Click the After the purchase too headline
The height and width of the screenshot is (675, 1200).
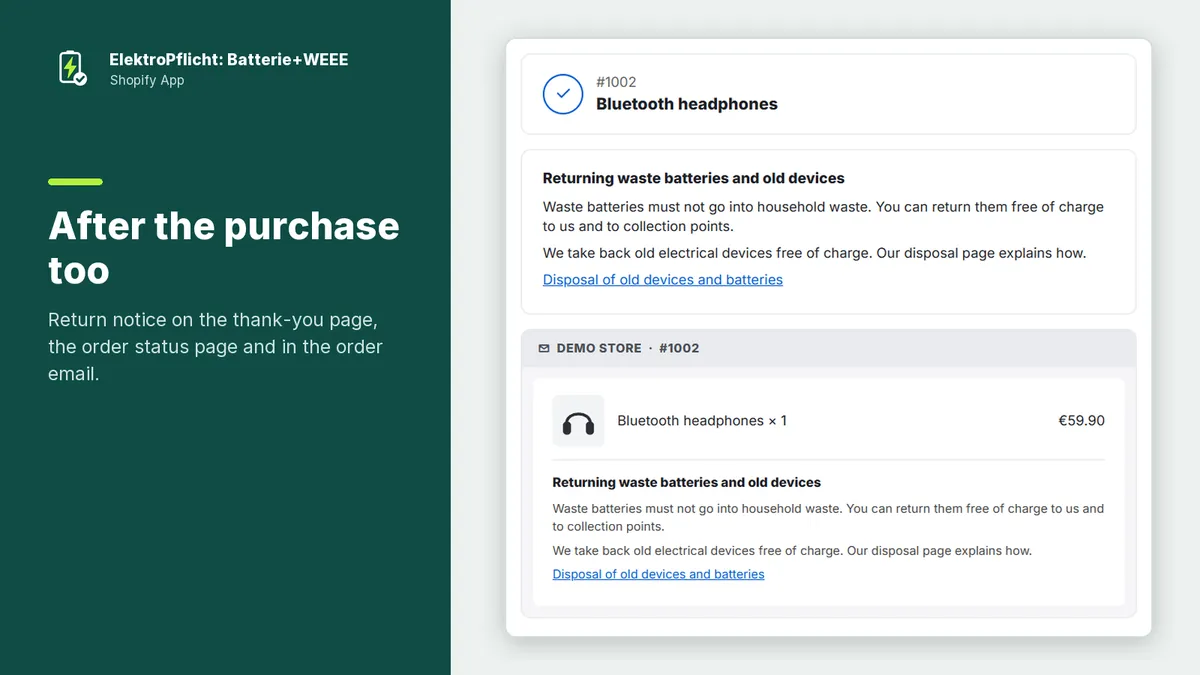(x=224, y=247)
